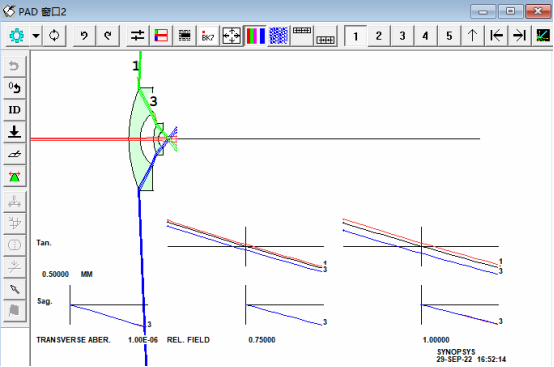Image resolution: width=554 pixels, height=367 pixels.
Task: Click the 'REL. FIELD' label
Action: pyautogui.click(x=188, y=340)
